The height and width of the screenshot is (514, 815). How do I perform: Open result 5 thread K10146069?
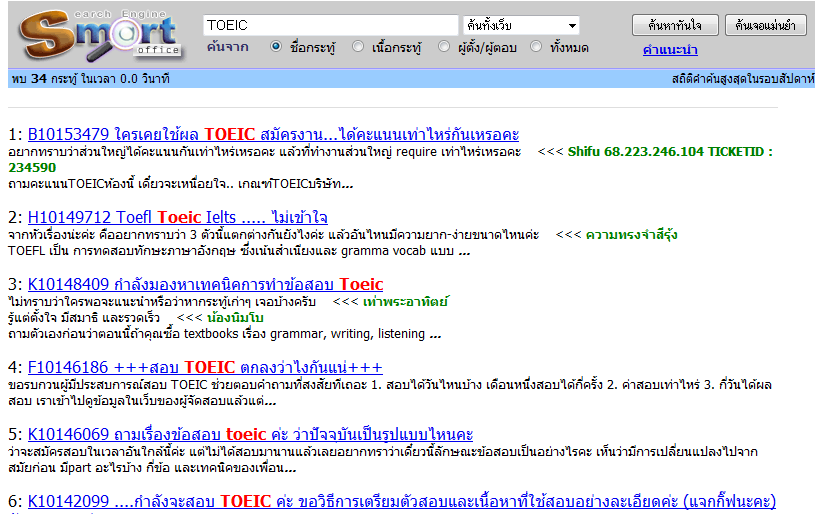[x=250, y=434]
